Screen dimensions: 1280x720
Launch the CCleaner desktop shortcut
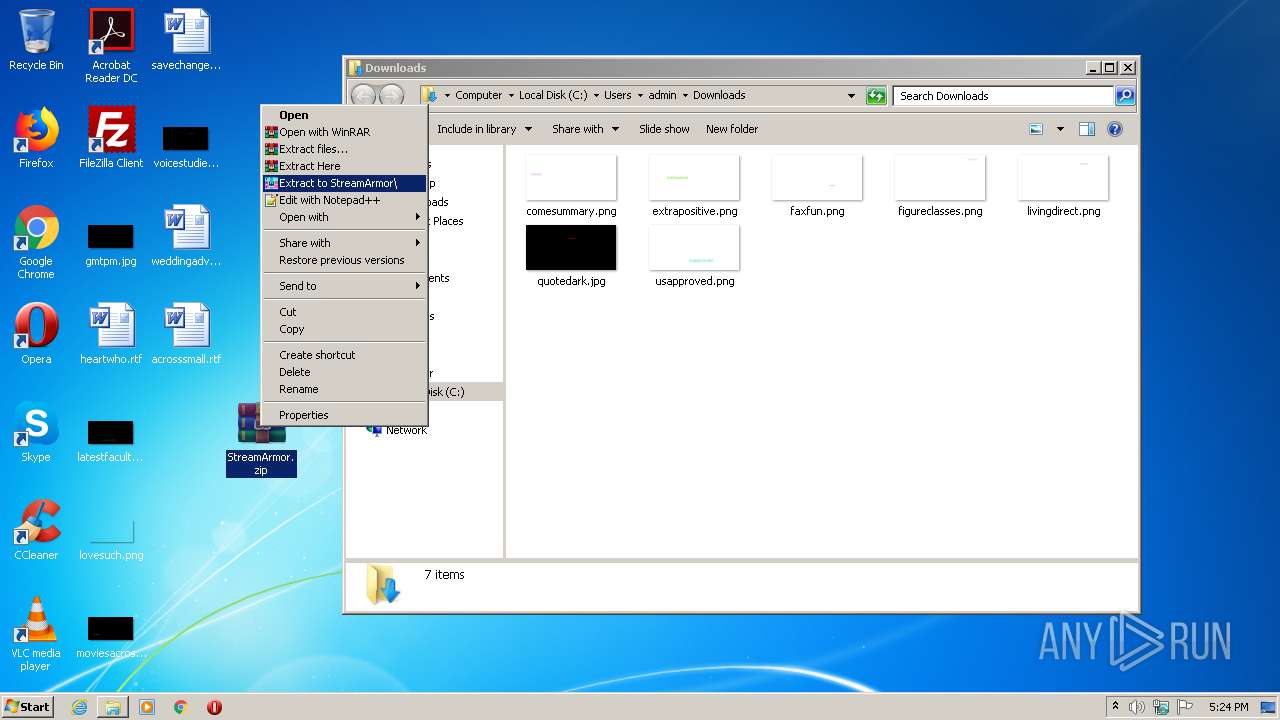36,530
